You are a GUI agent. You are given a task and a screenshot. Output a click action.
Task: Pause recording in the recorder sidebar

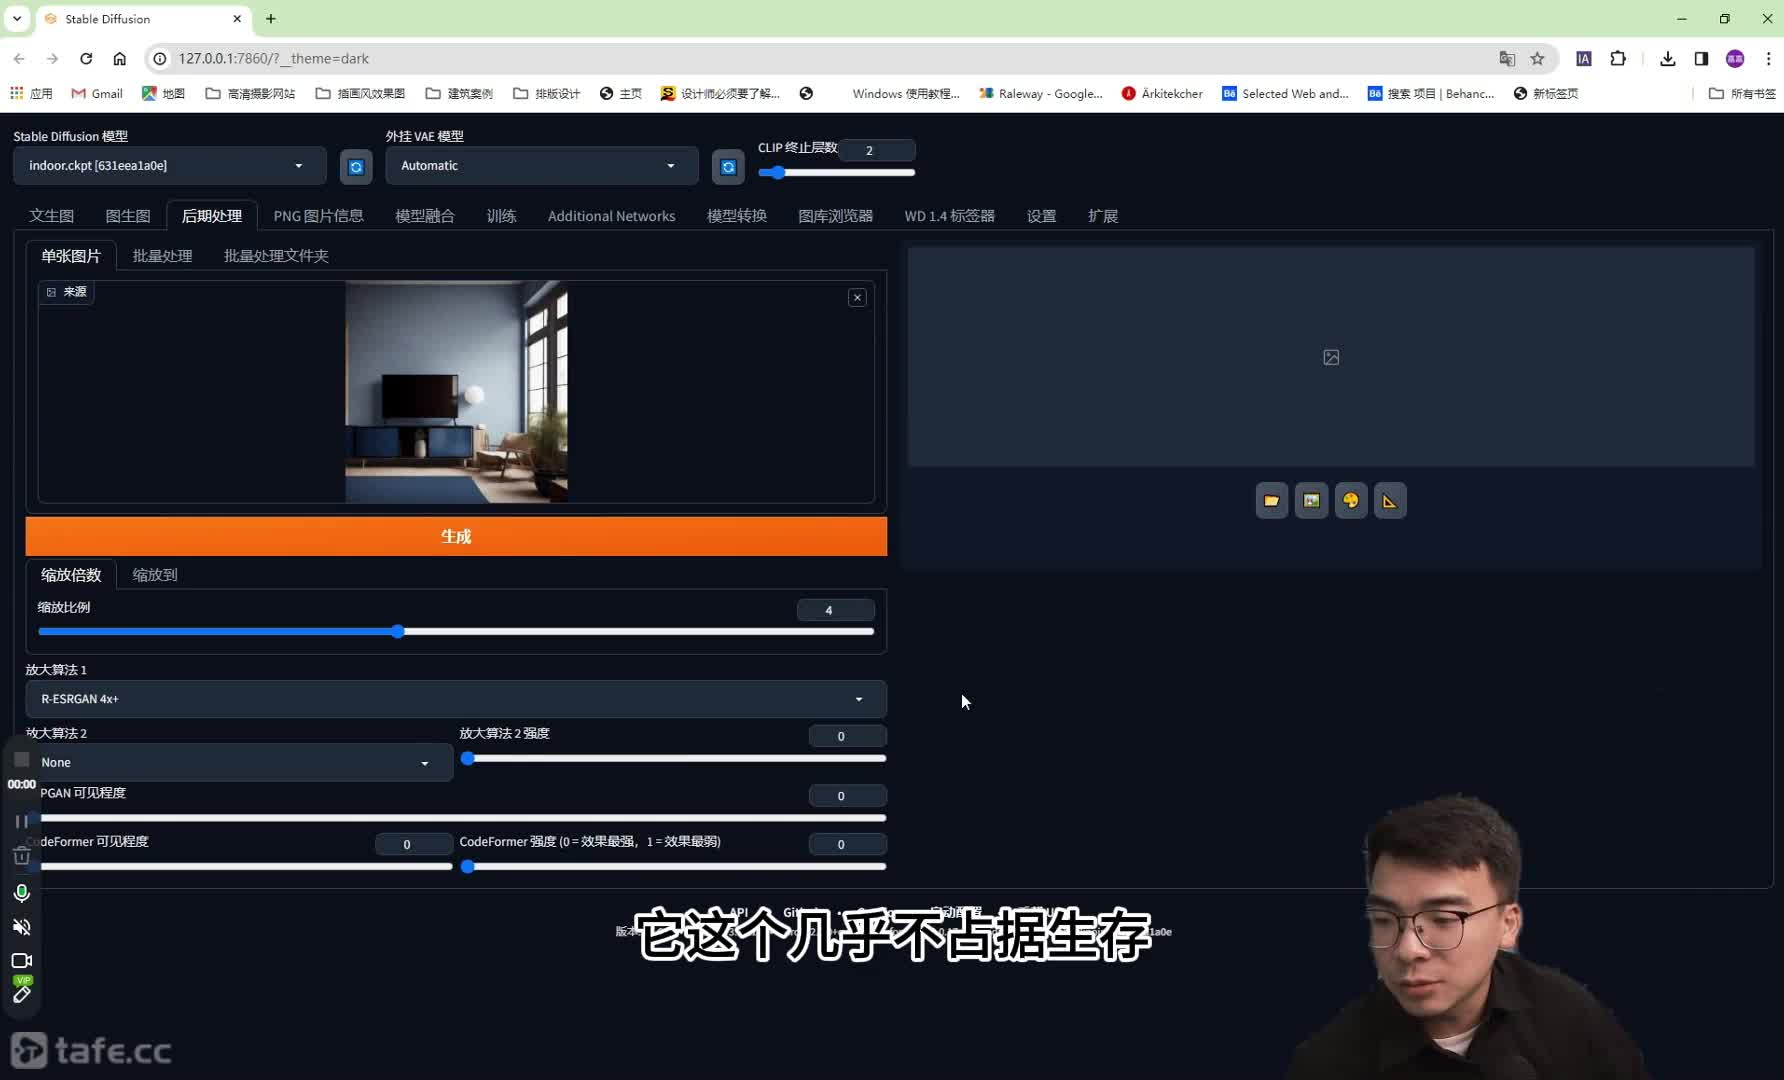click(x=21, y=821)
